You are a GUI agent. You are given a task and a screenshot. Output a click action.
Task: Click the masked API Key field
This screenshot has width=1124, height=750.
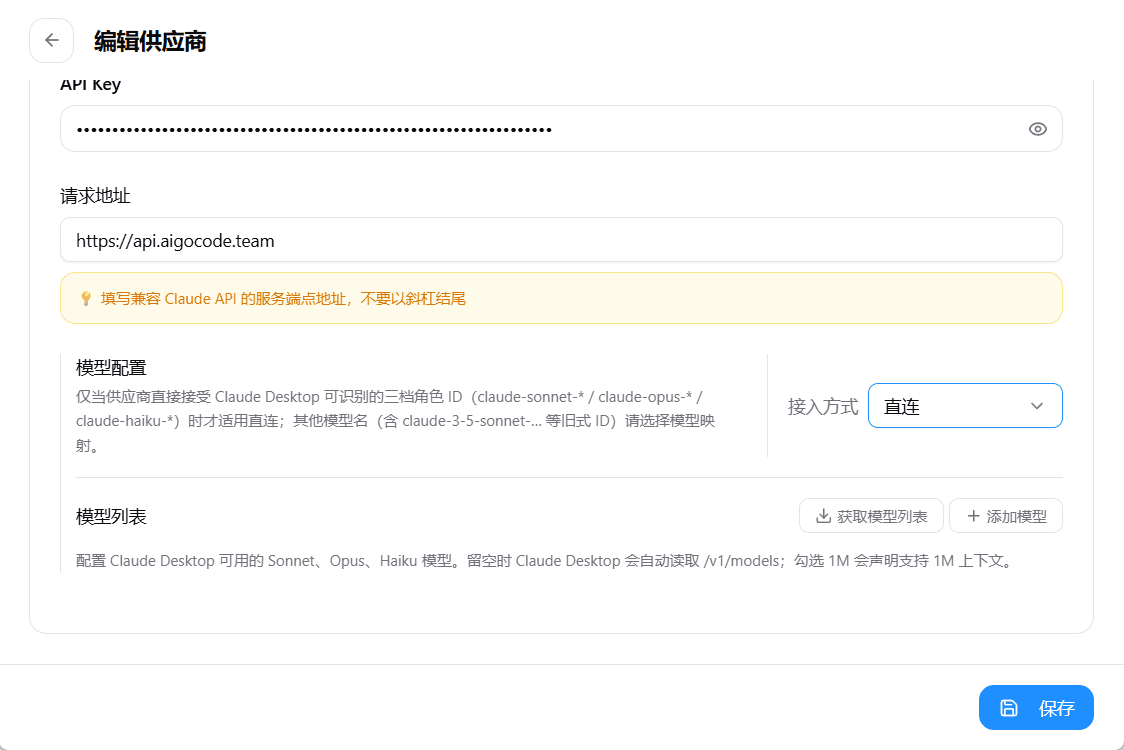coord(561,129)
